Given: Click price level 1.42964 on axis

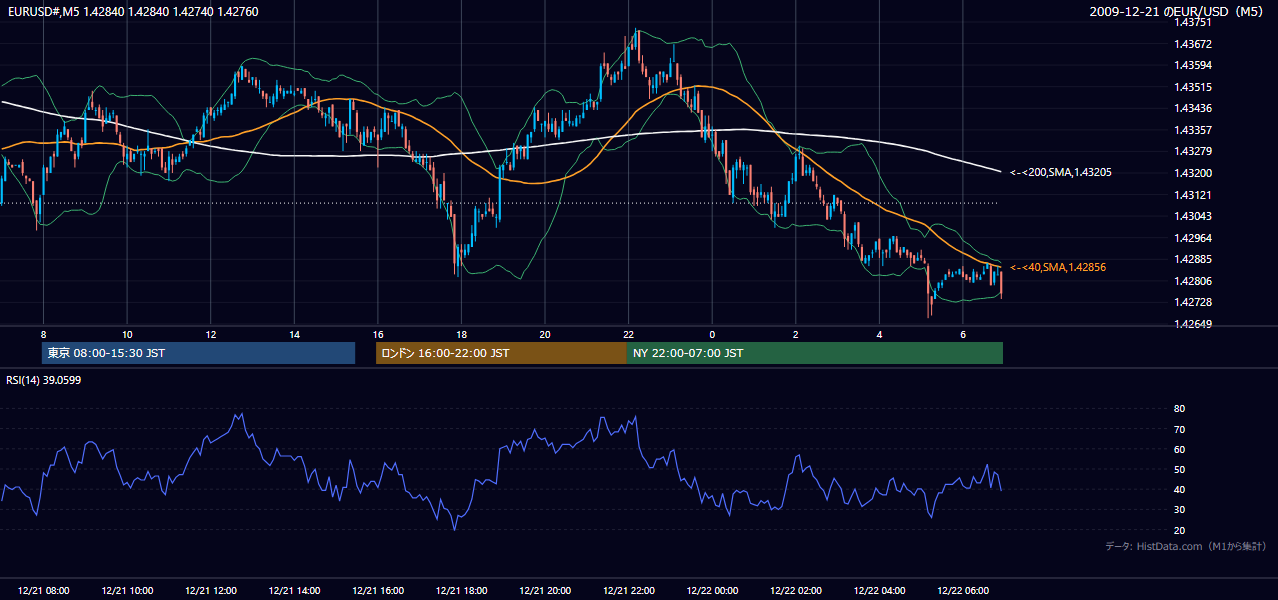Looking at the screenshot, I should pos(1193,238).
